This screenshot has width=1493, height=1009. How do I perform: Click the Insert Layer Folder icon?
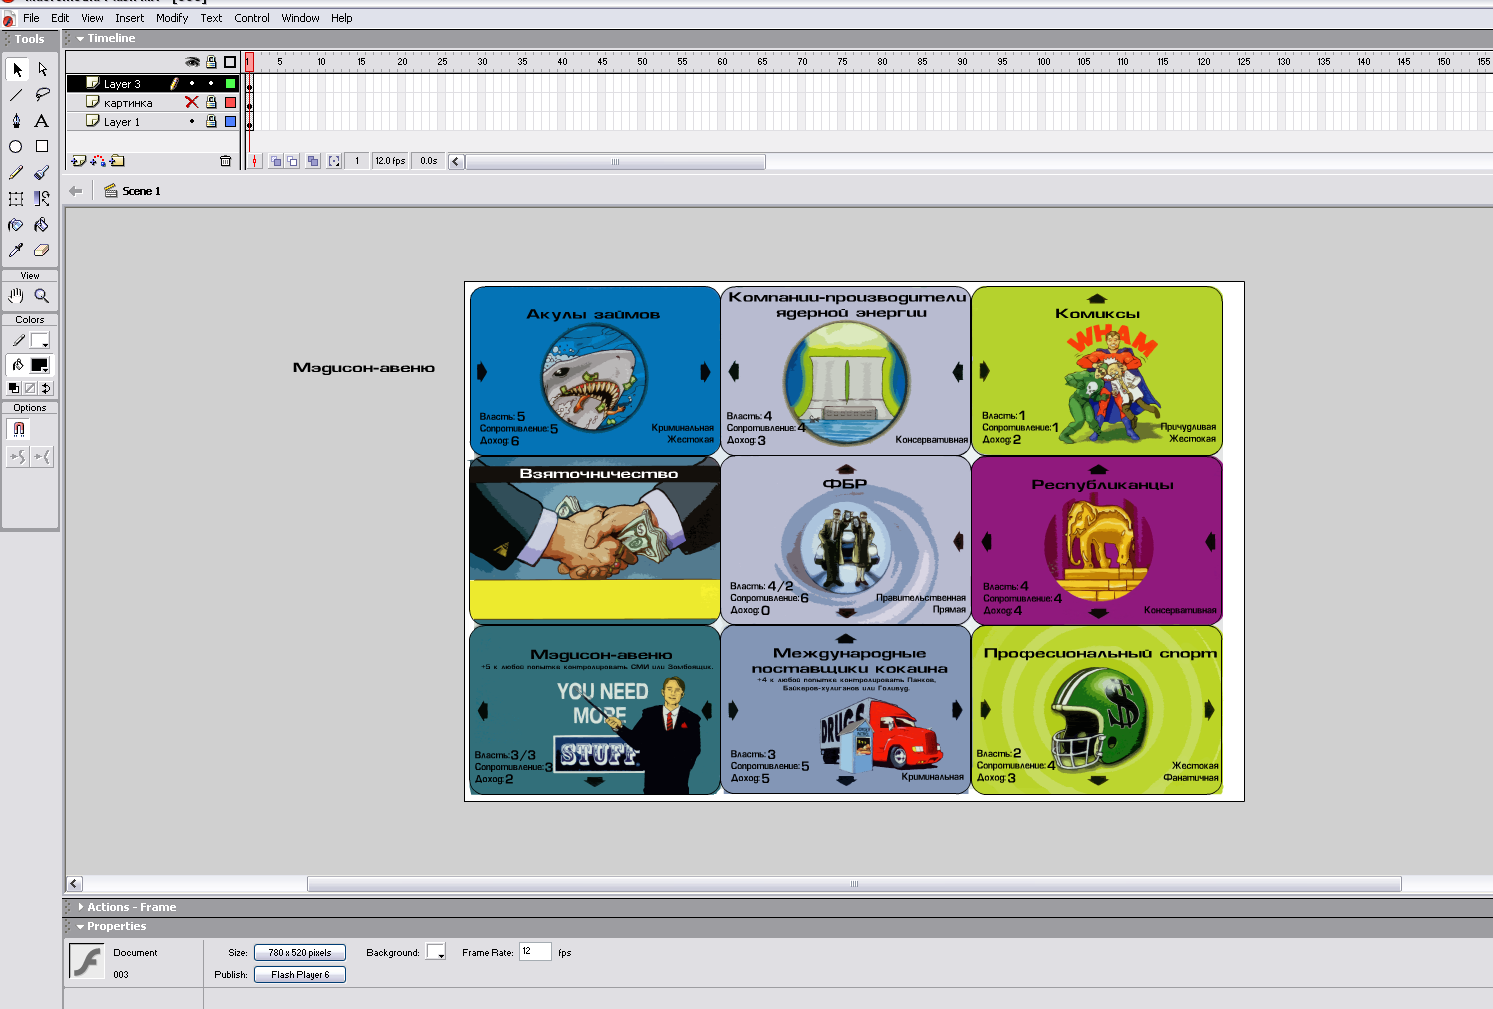pos(117,161)
